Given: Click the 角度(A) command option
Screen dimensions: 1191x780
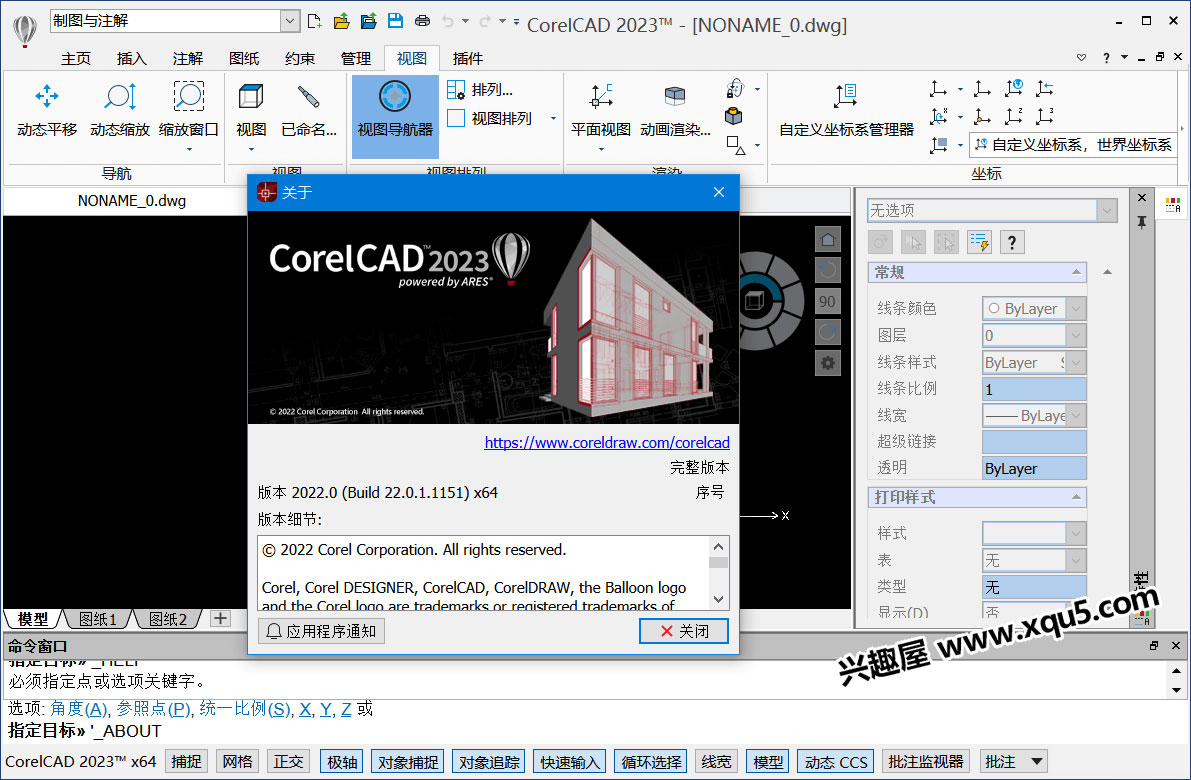Looking at the screenshot, I should point(79,709).
